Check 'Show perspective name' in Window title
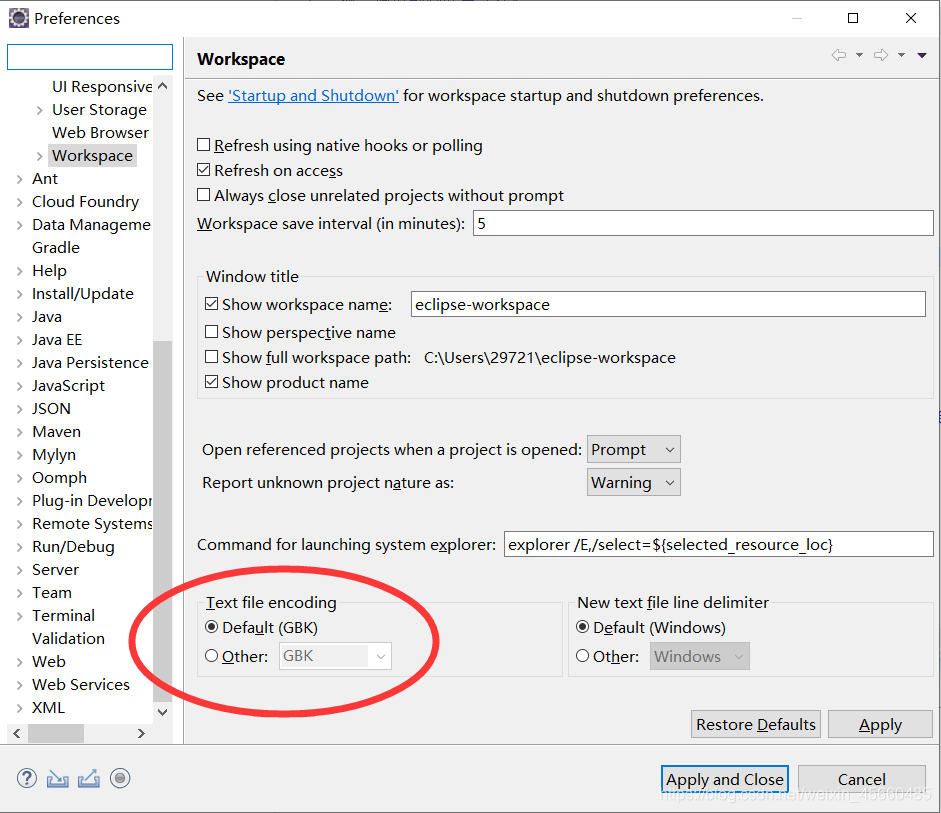941x813 pixels. click(x=211, y=332)
